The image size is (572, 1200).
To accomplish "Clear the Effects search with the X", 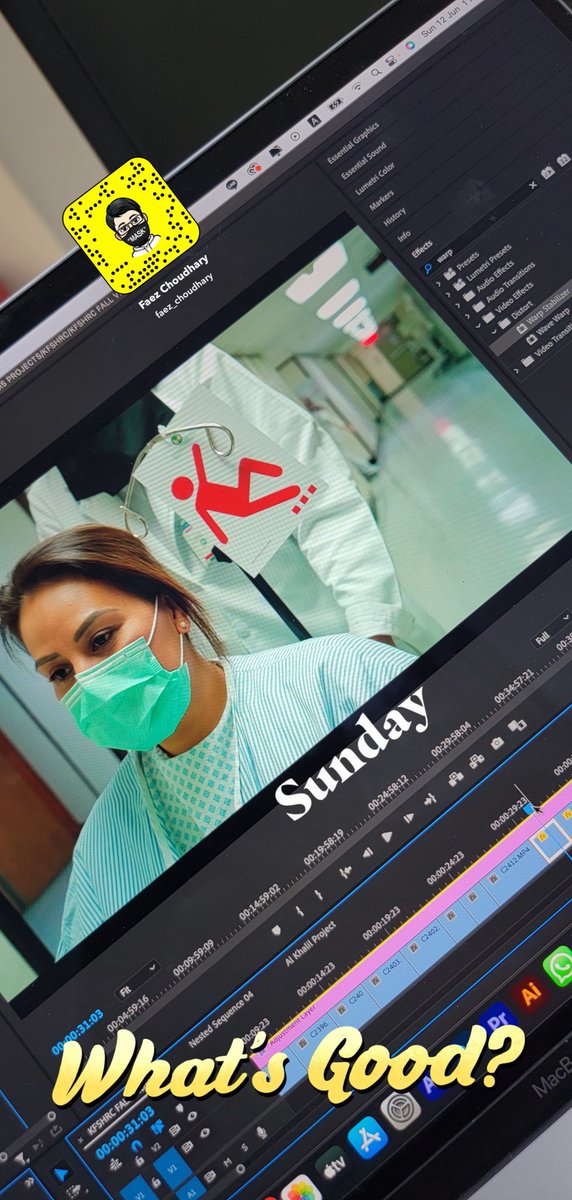I will point(534,183).
